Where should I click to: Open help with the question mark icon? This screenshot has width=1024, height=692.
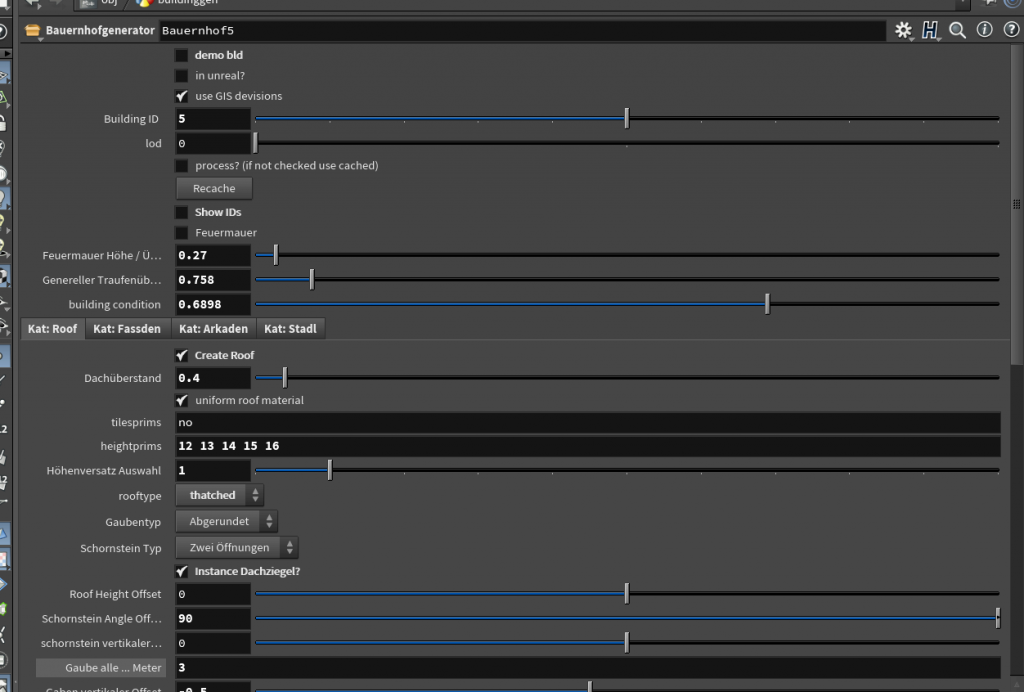click(1011, 31)
